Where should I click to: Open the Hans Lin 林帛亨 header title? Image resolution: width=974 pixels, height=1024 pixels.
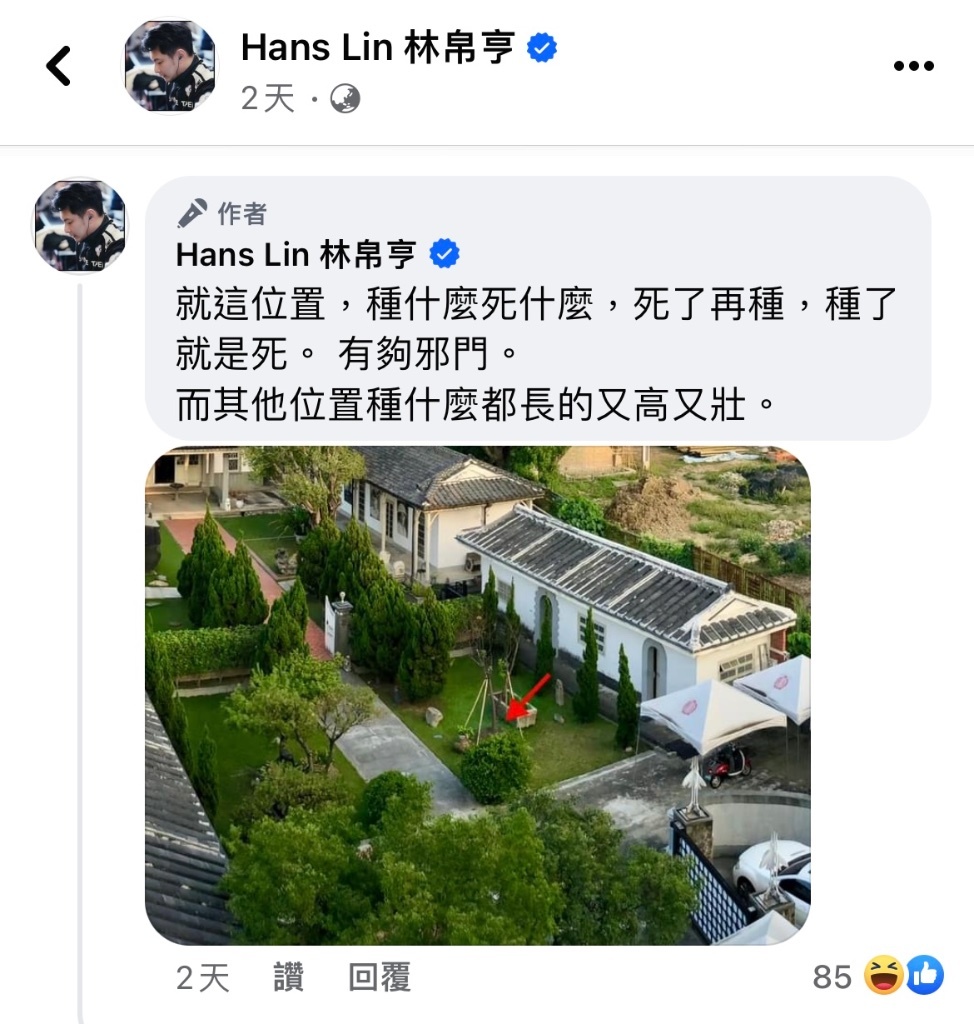pos(378,48)
